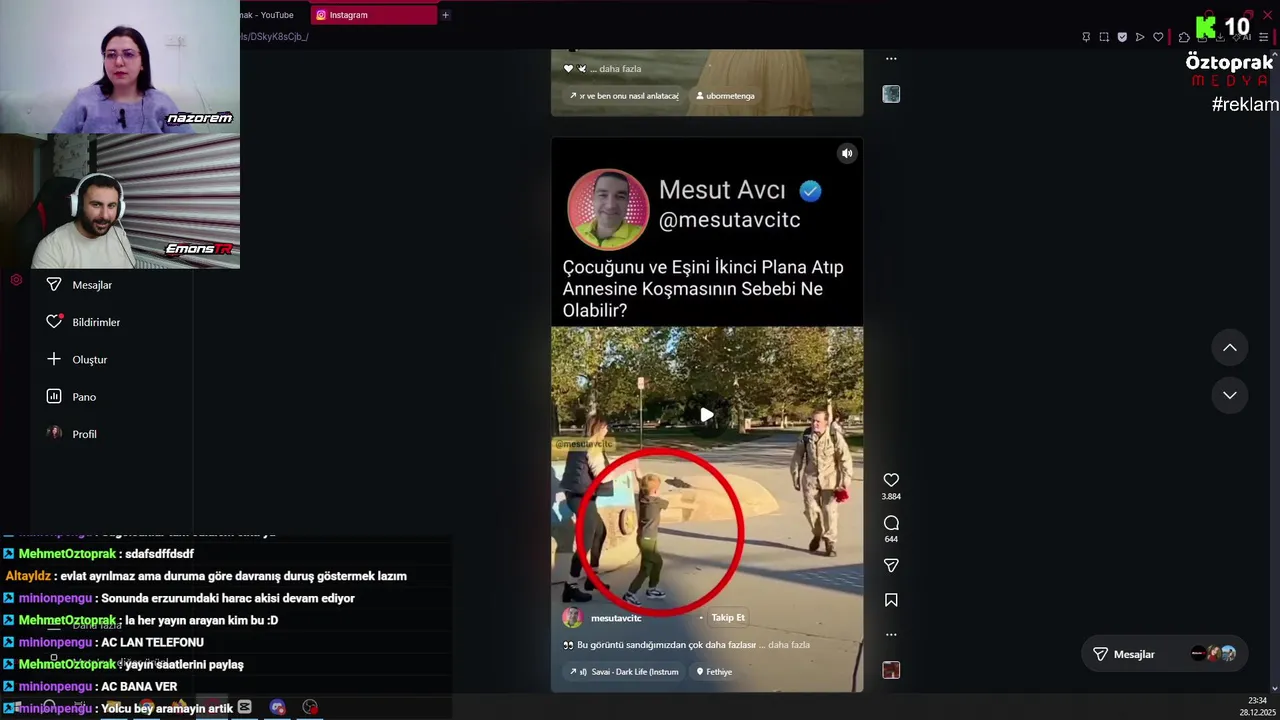The image size is (1280, 720).
Task: Open mesutavcitc profile avatar on reel
Action: click(x=572, y=618)
